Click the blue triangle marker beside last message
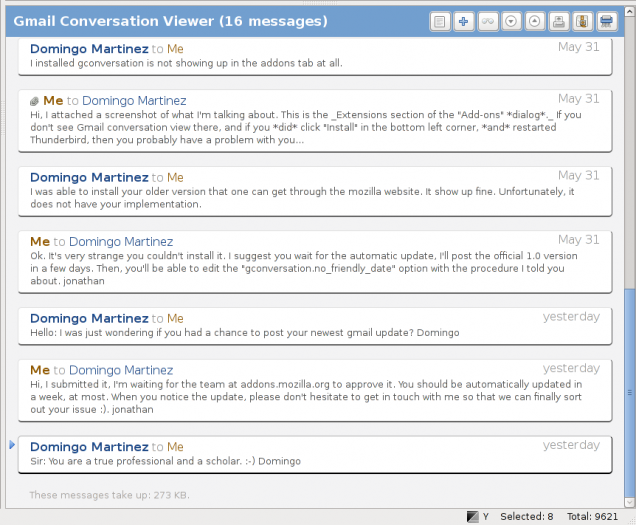636x525 pixels. [x=12, y=445]
